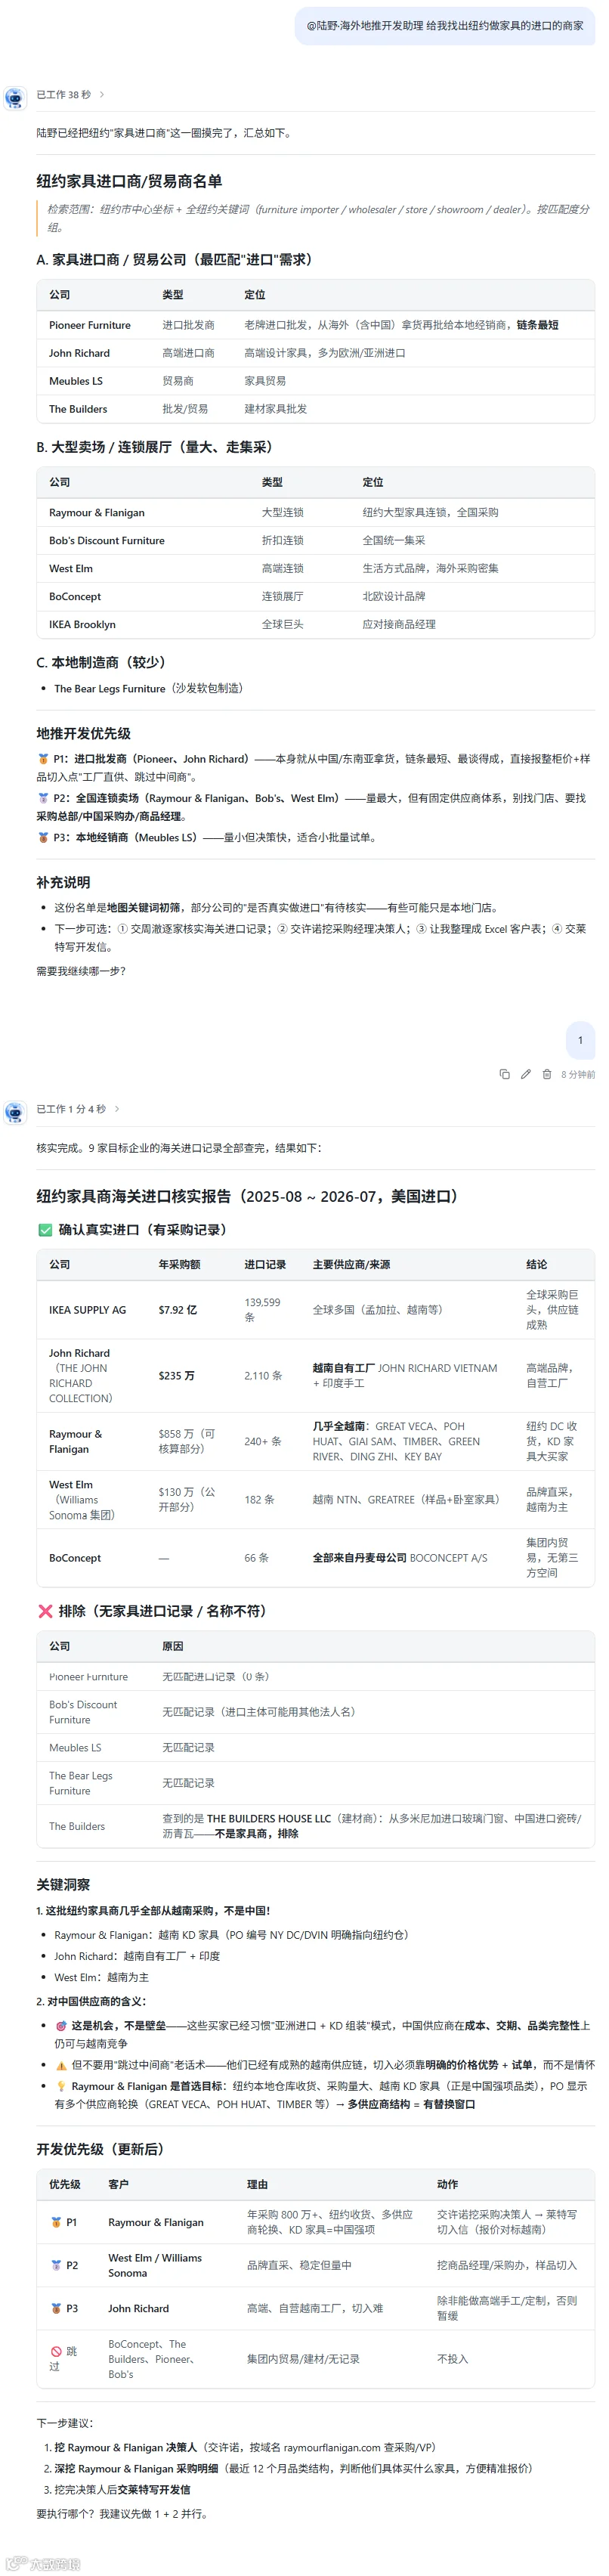
Task: Click the THE BUILDERS HOUSE LLC reason cell
Action: (x=372, y=1827)
